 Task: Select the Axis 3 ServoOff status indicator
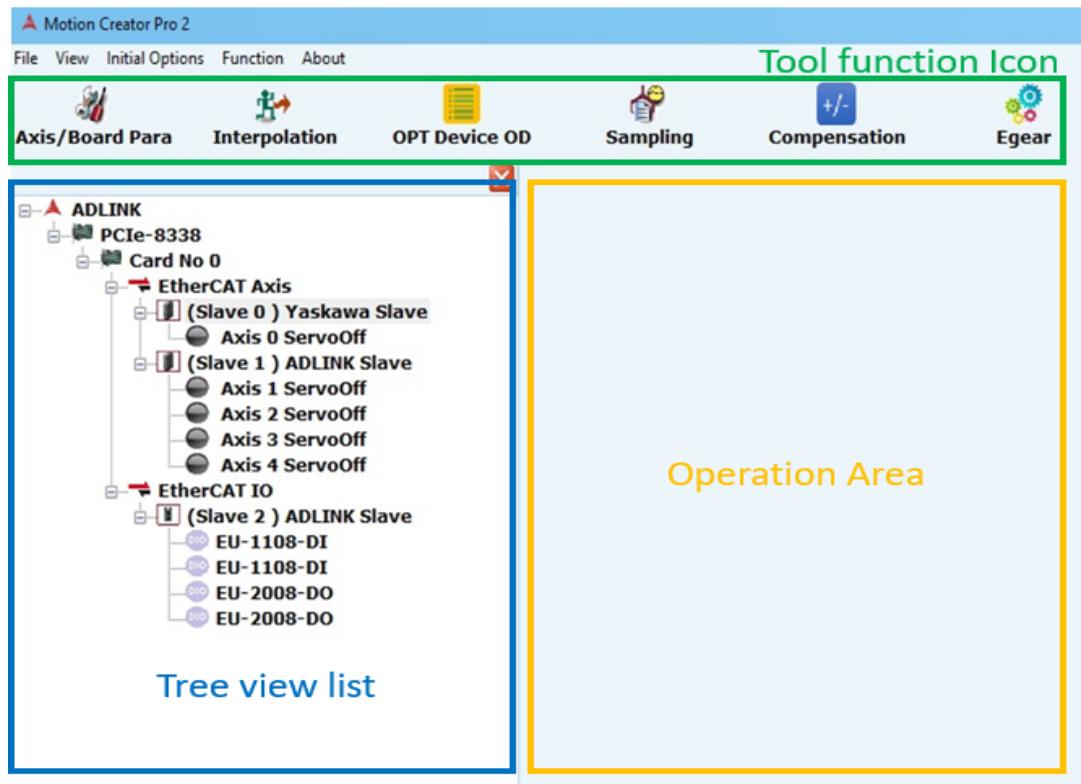tap(197, 439)
